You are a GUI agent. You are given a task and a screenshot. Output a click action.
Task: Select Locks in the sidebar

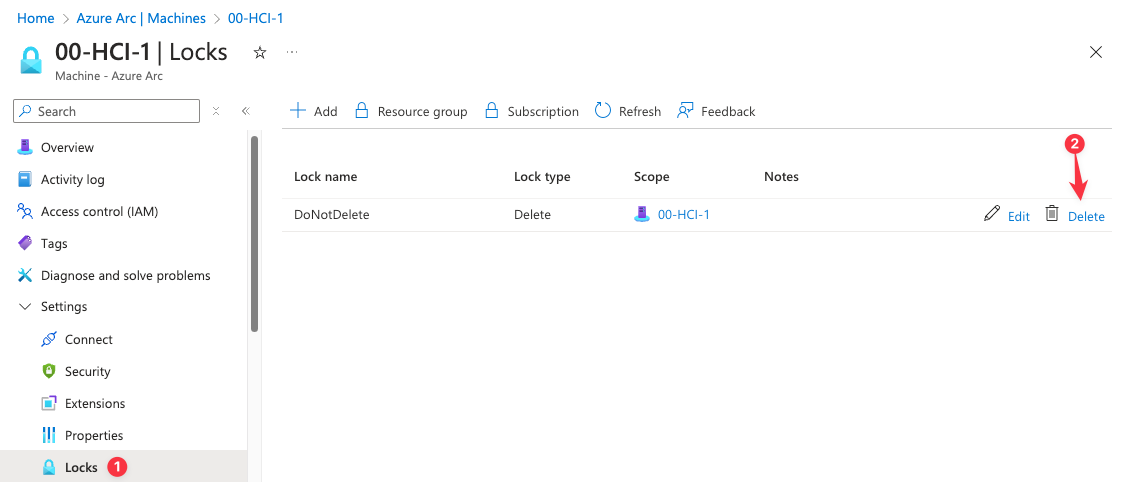[x=81, y=468]
